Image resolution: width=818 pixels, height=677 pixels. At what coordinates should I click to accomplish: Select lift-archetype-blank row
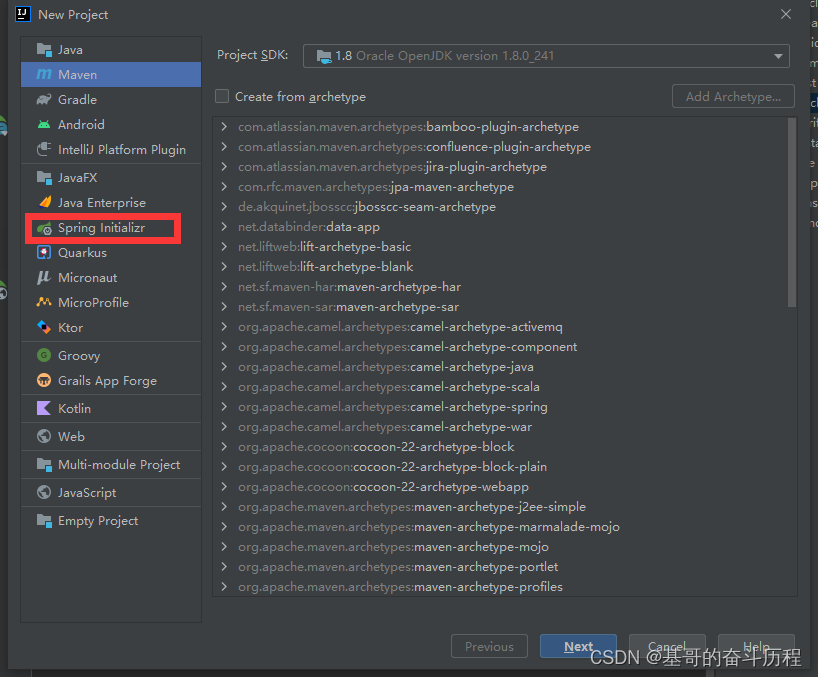click(x=501, y=267)
